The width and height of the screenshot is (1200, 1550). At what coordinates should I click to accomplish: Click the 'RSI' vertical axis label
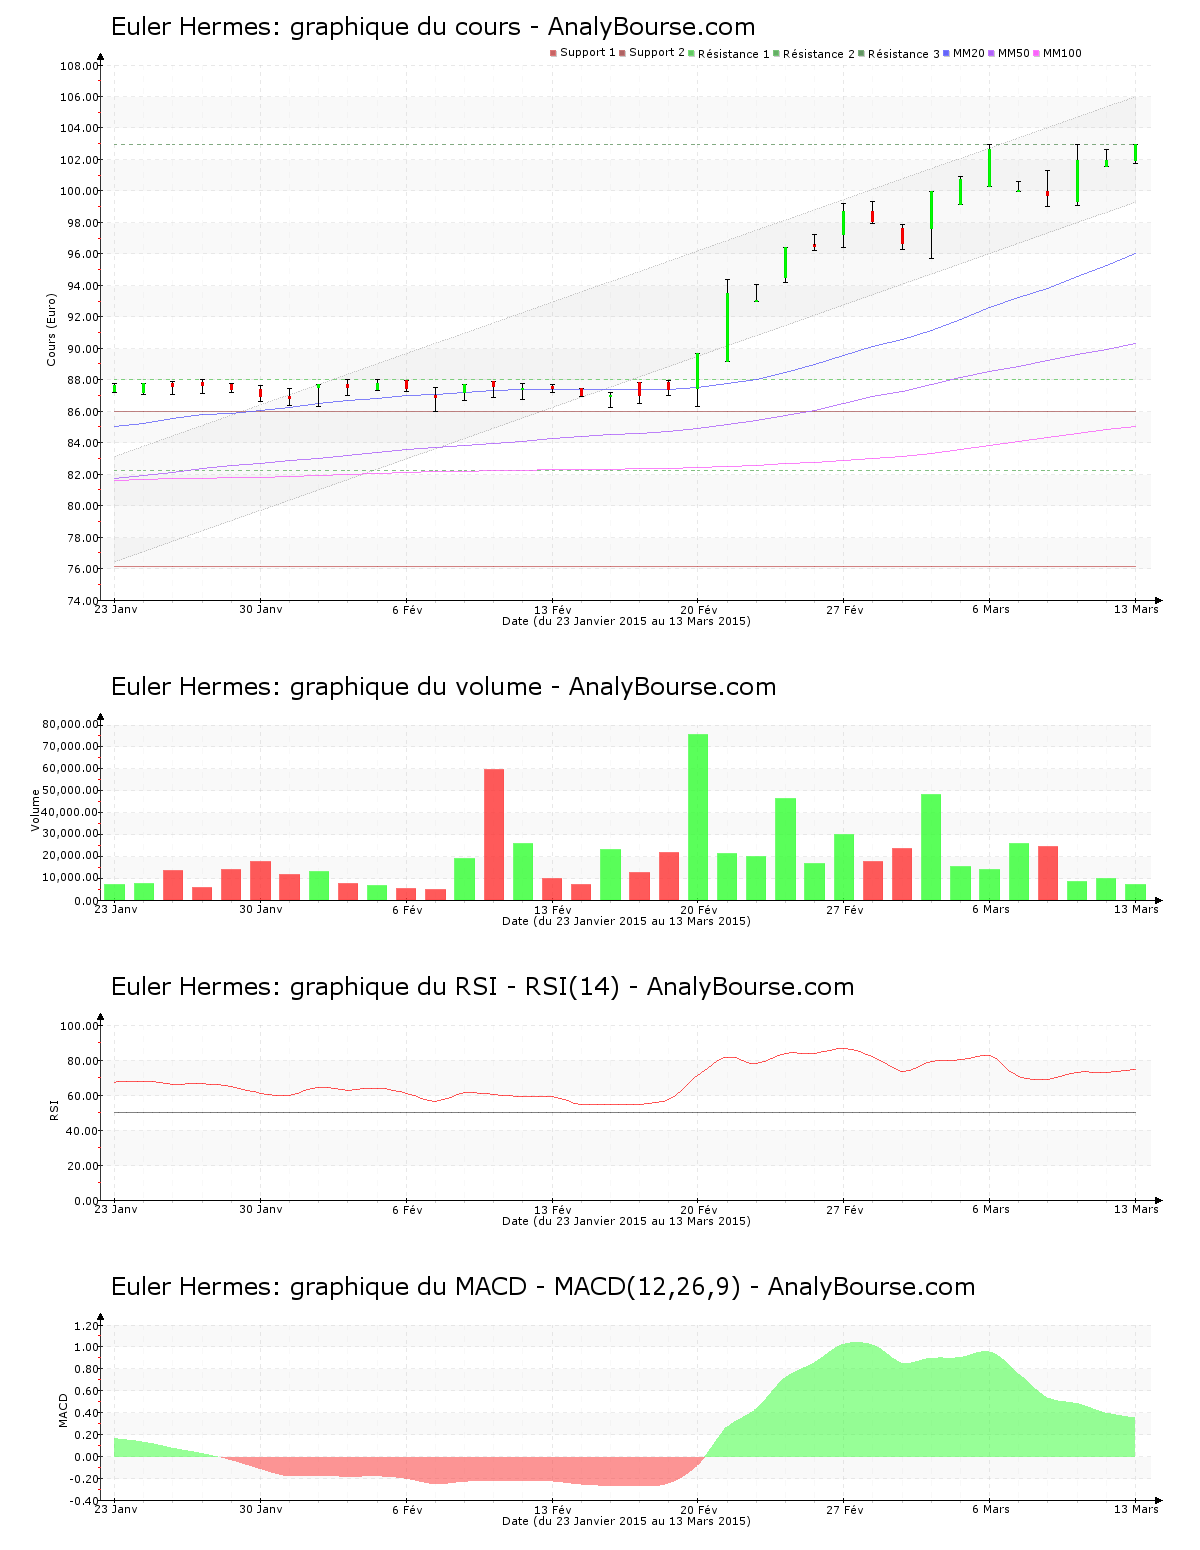tap(53, 1109)
